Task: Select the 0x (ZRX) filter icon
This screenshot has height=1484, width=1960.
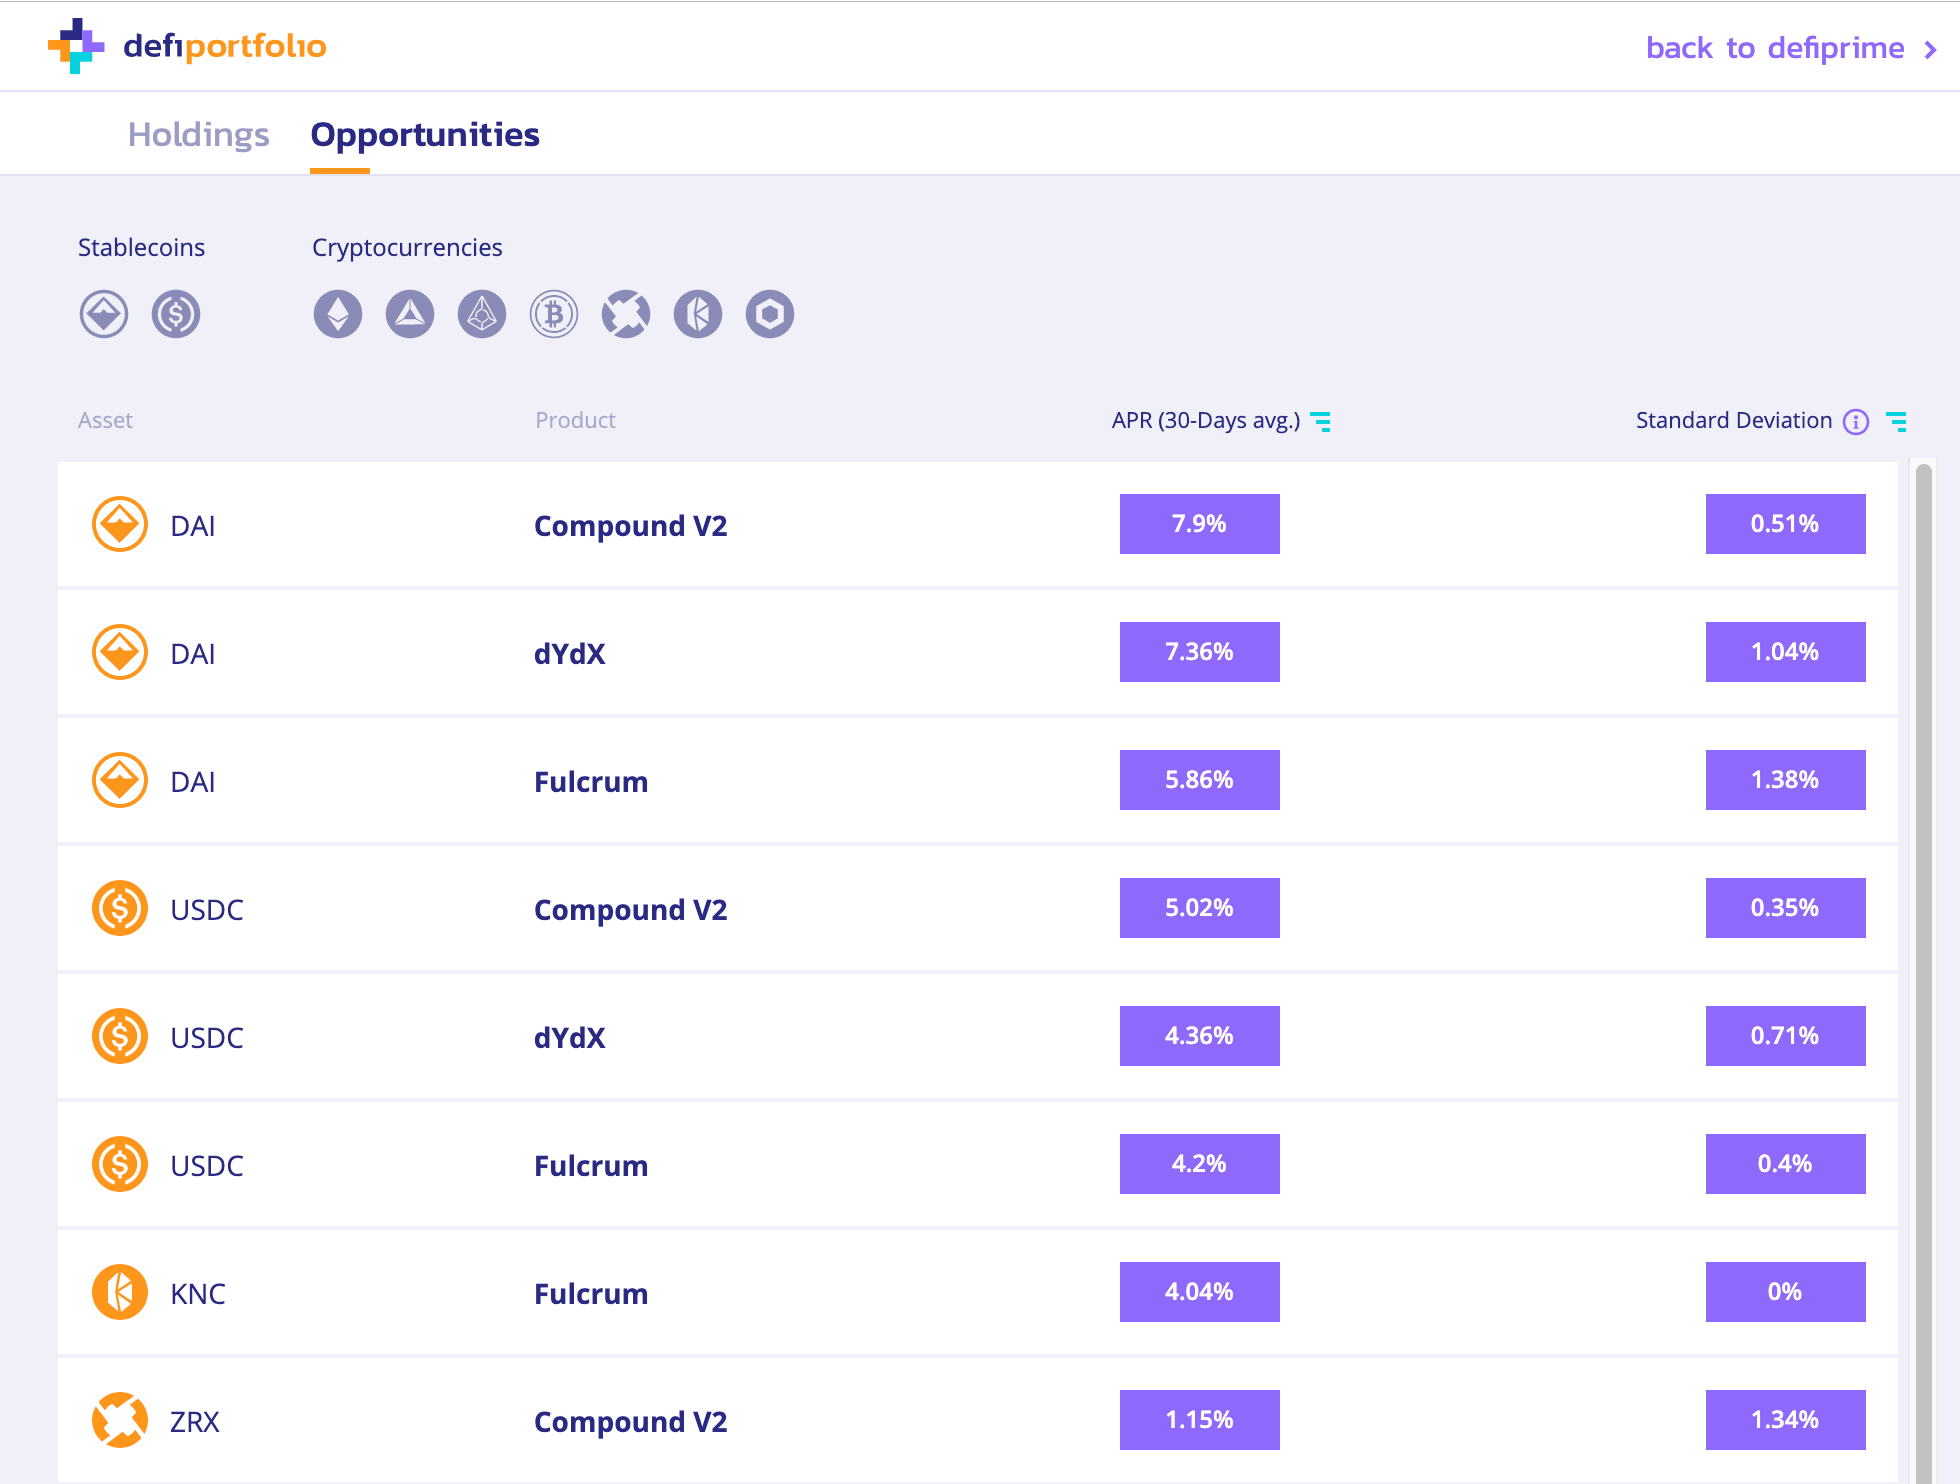Action: (x=625, y=314)
